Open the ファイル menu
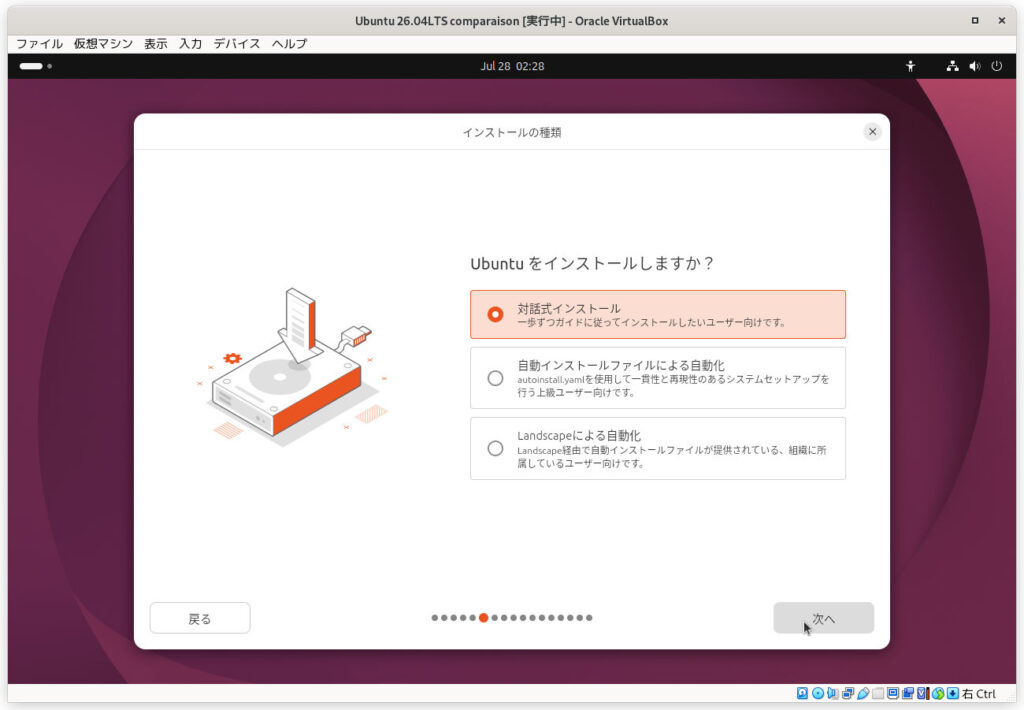This screenshot has width=1024, height=710. [39, 44]
